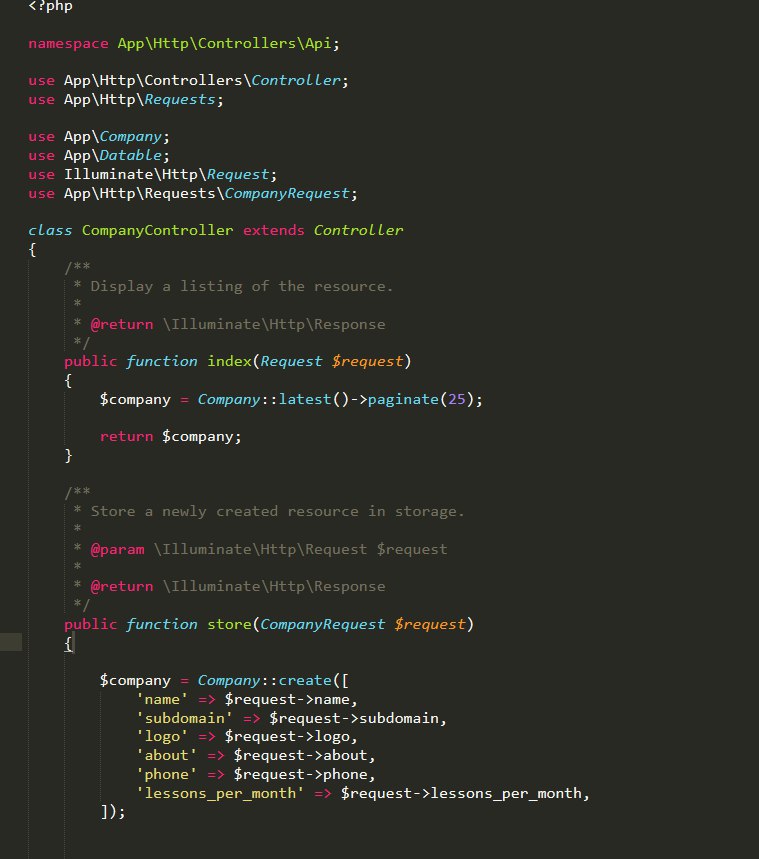The height and width of the screenshot is (859, 759).
Task: Click '$request->phone' value
Action: (x=300, y=775)
